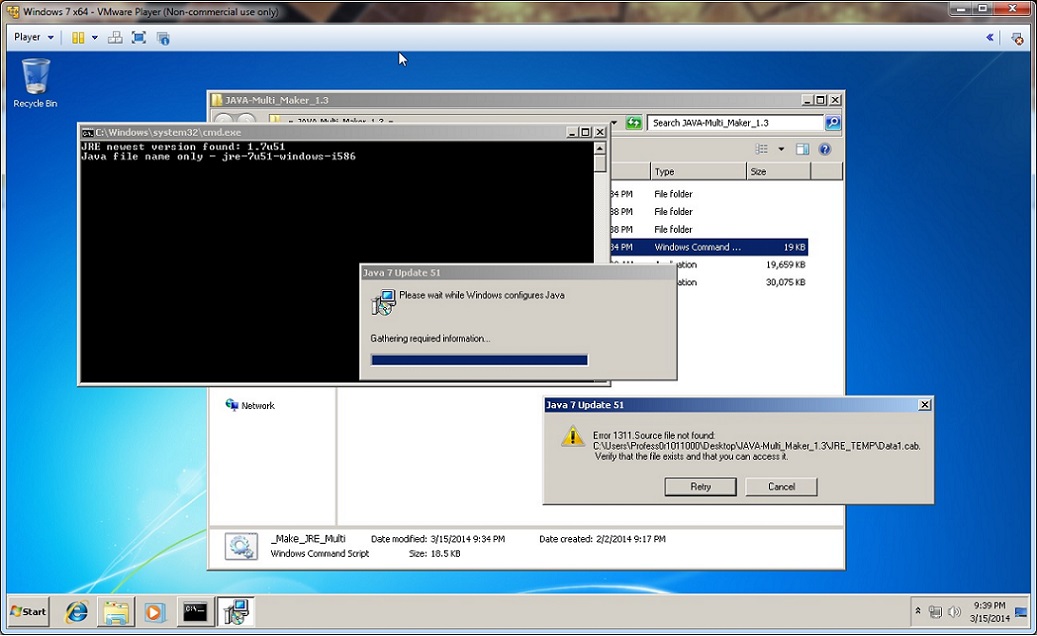Image resolution: width=1037 pixels, height=636 pixels.
Task: Click the Explorer refresh address button
Action: 634,123
